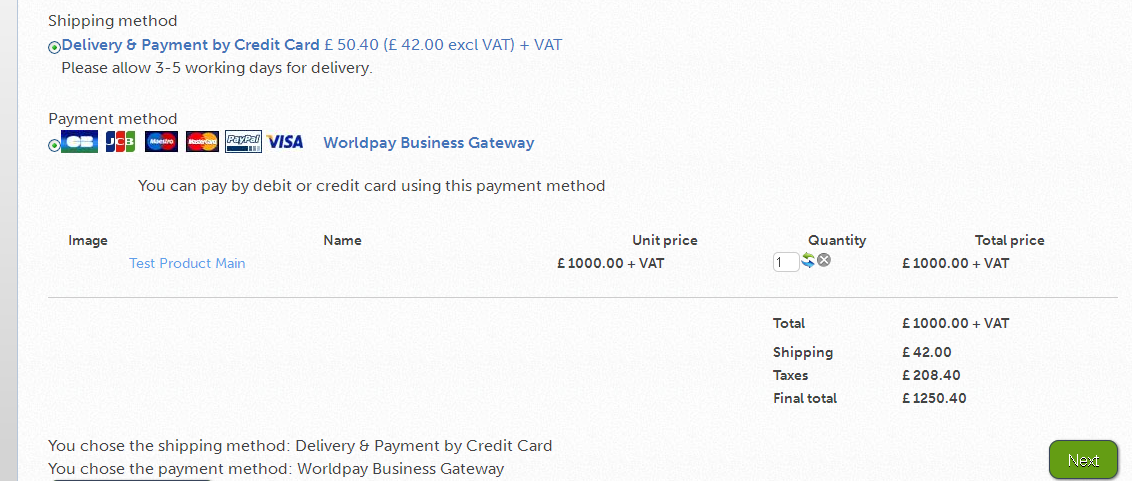
Task: Click the JCB card logo
Action: coord(120,142)
